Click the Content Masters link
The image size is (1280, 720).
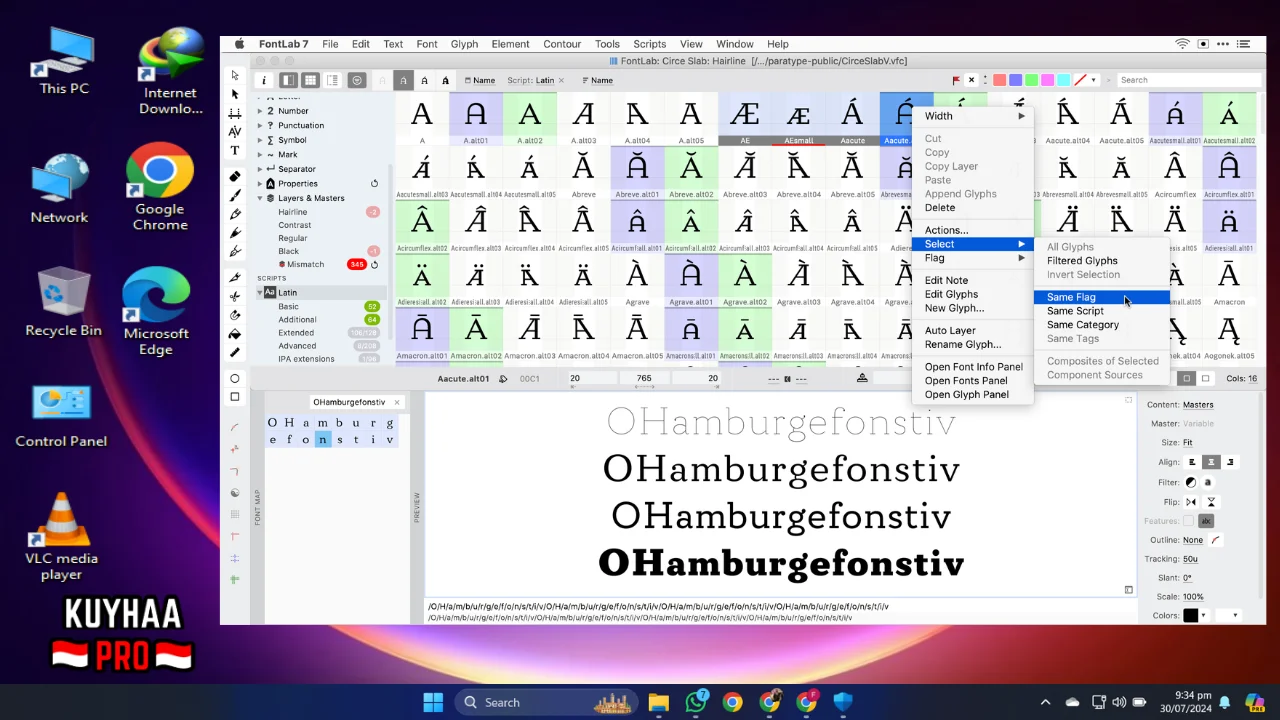click(1198, 405)
